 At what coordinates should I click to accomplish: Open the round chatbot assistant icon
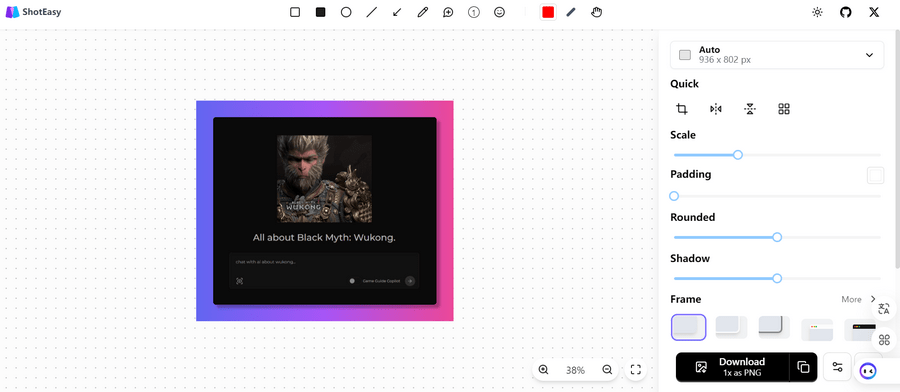click(x=868, y=371)
